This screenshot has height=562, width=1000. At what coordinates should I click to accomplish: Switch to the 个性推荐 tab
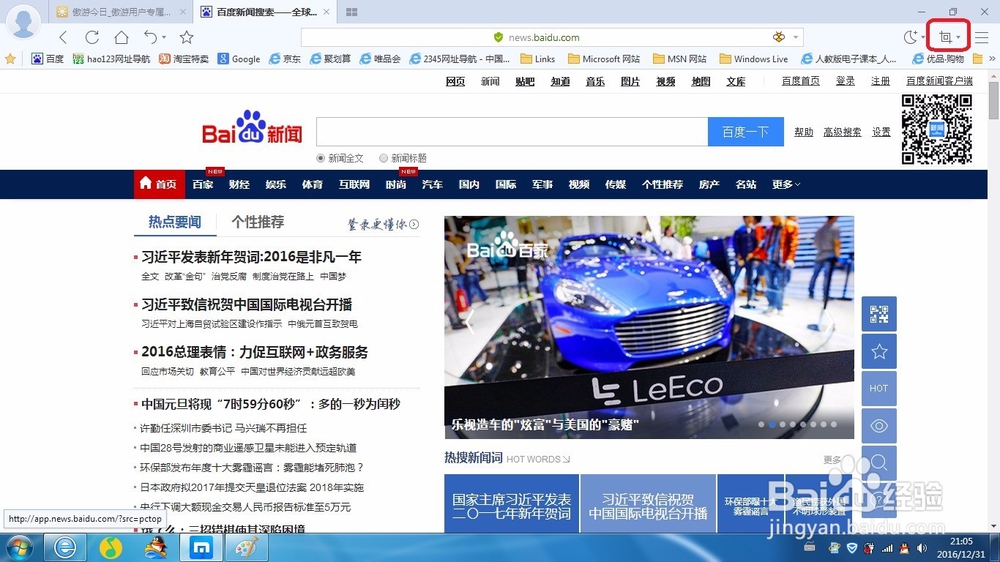pos(258,221)
